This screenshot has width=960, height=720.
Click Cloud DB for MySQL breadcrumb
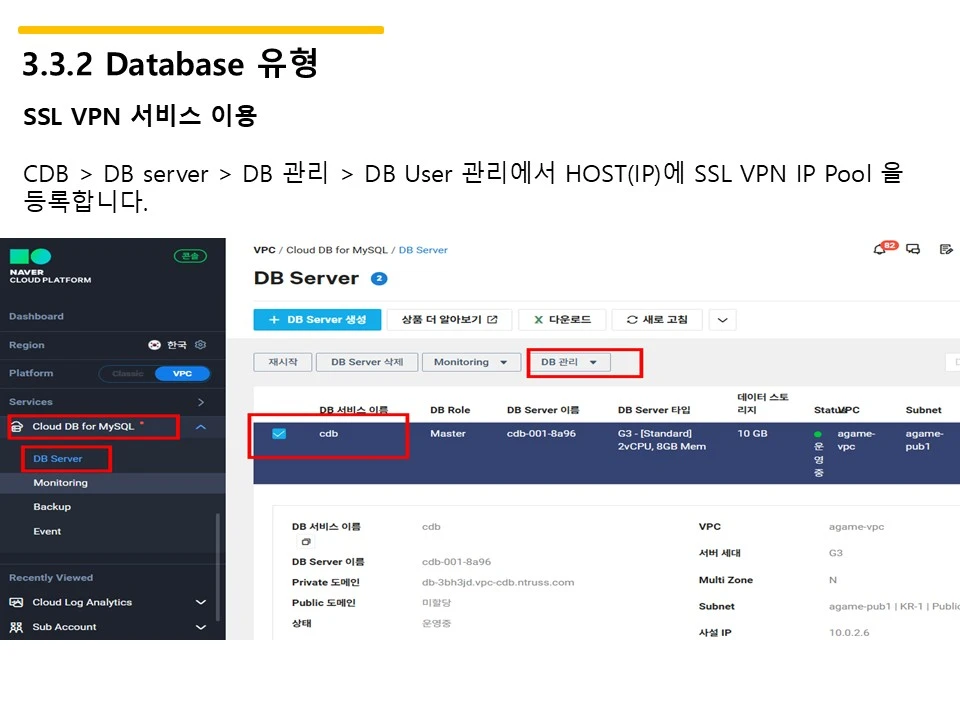337,250
